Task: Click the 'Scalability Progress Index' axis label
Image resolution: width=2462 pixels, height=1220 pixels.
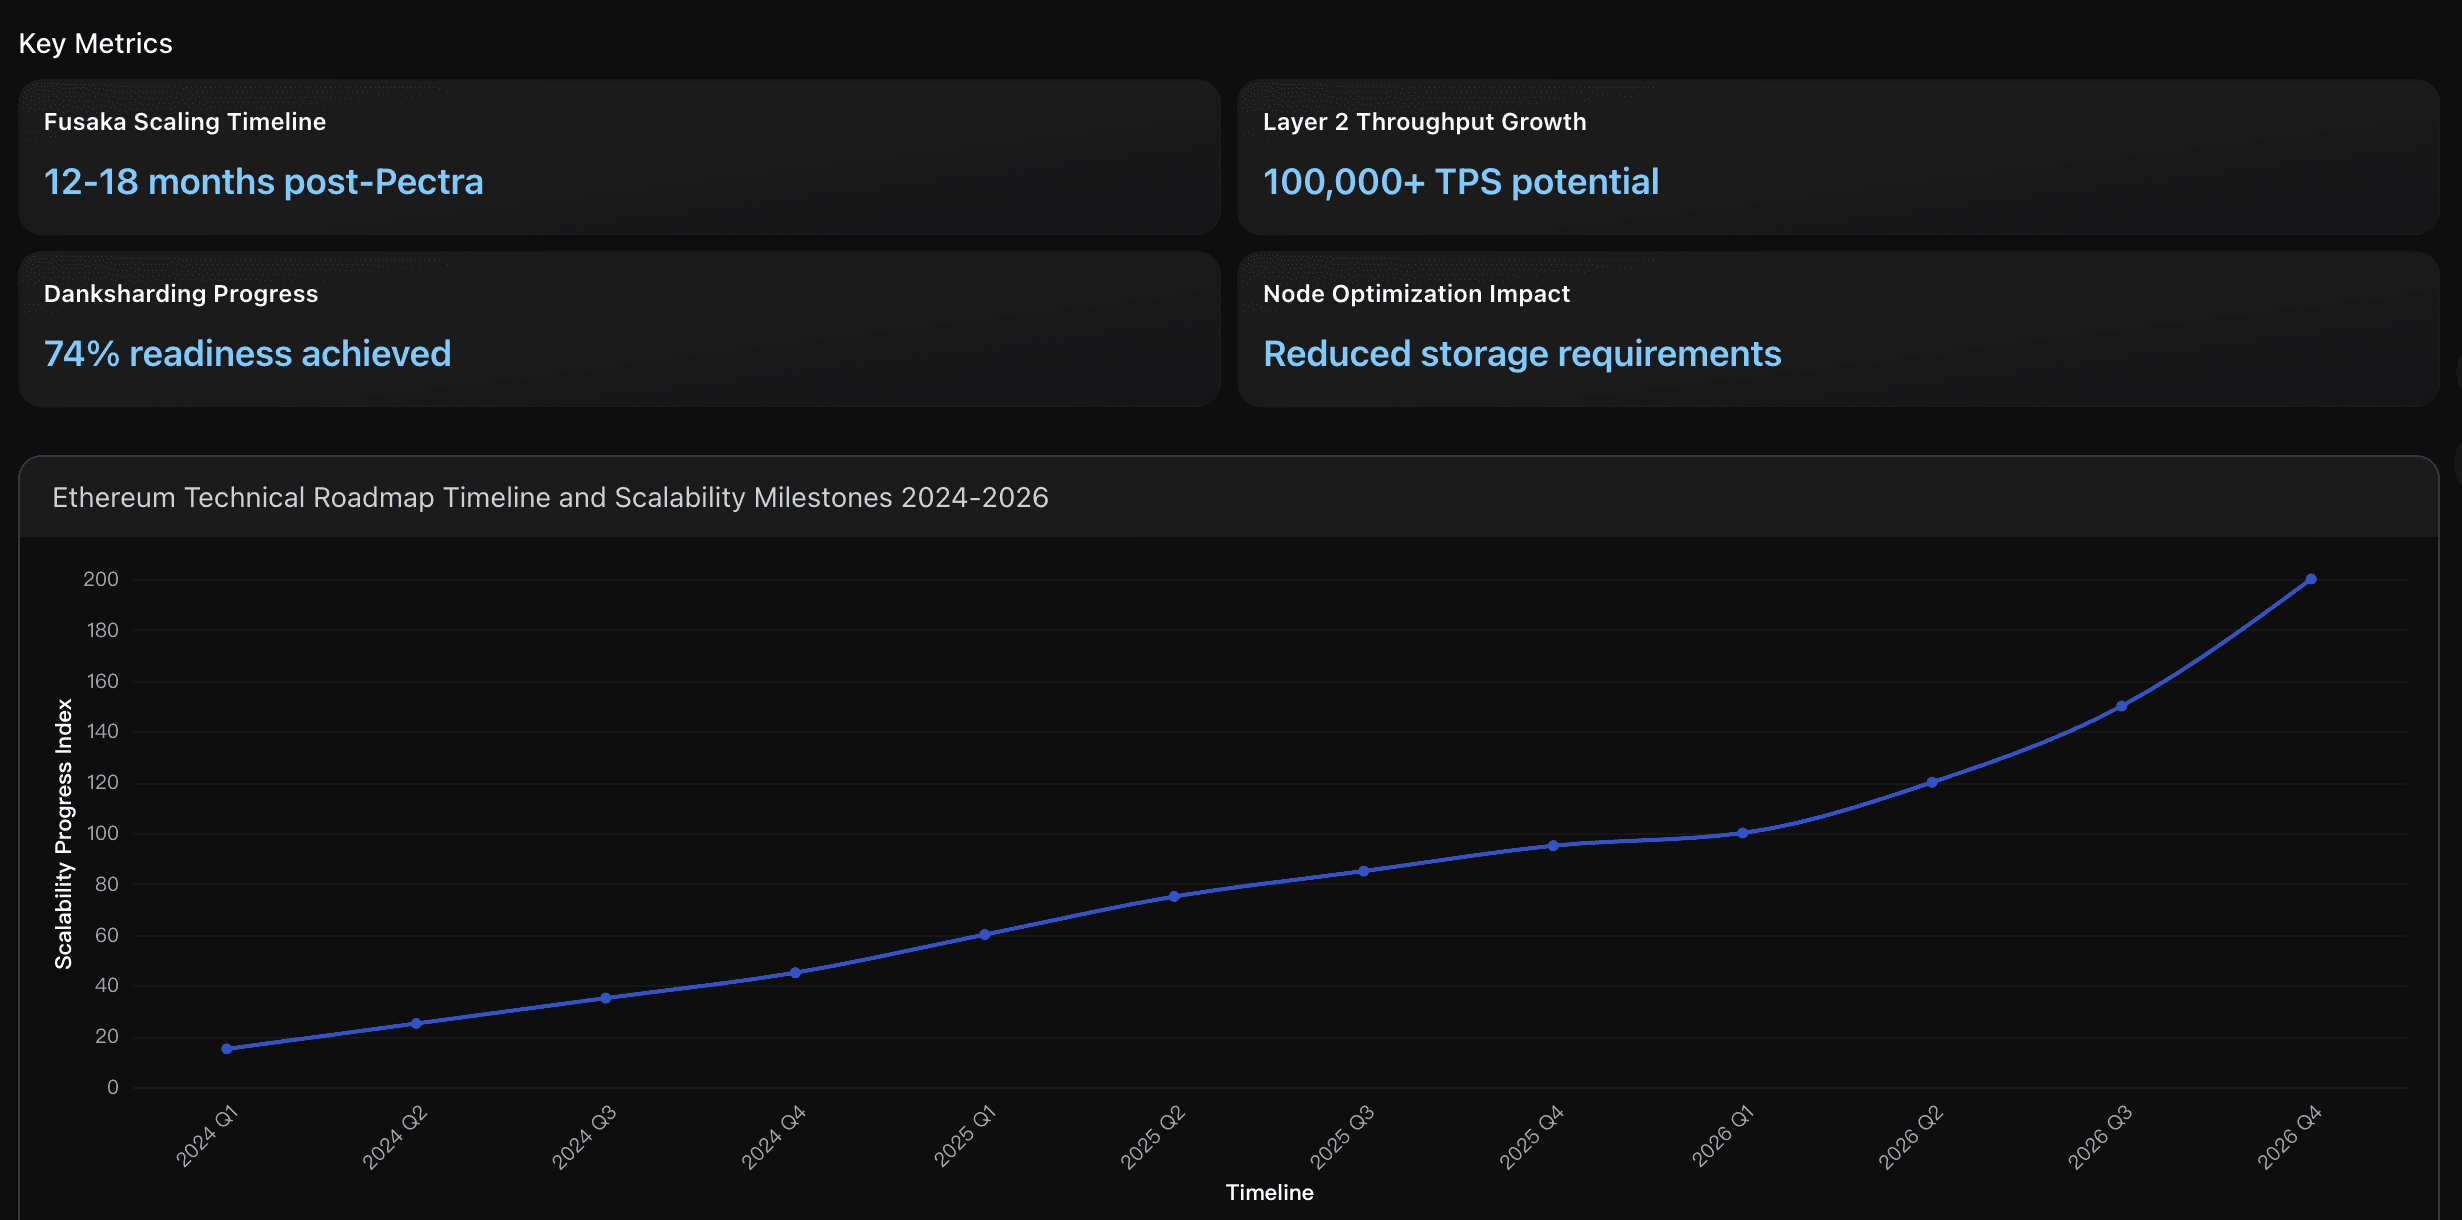Action: [64, 833]
